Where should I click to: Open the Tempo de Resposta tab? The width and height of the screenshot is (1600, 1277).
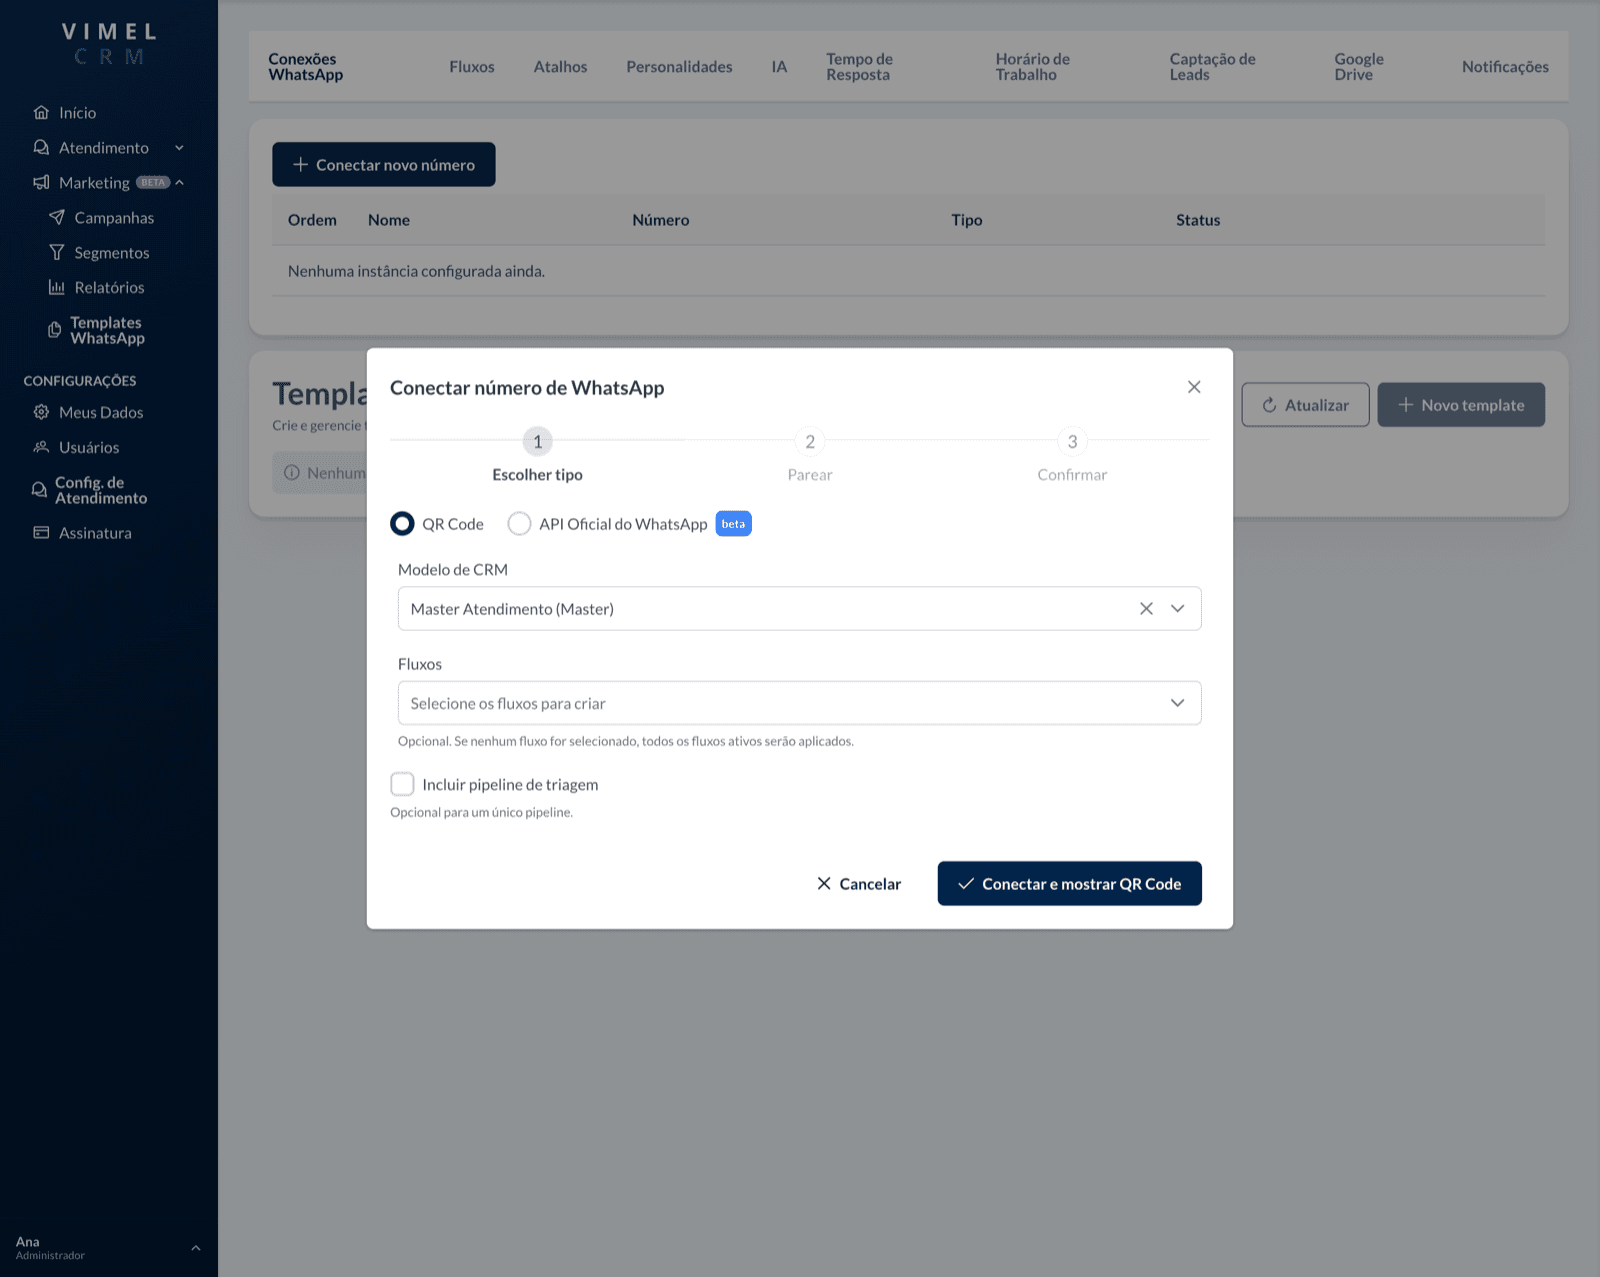[x=859, y=66]
